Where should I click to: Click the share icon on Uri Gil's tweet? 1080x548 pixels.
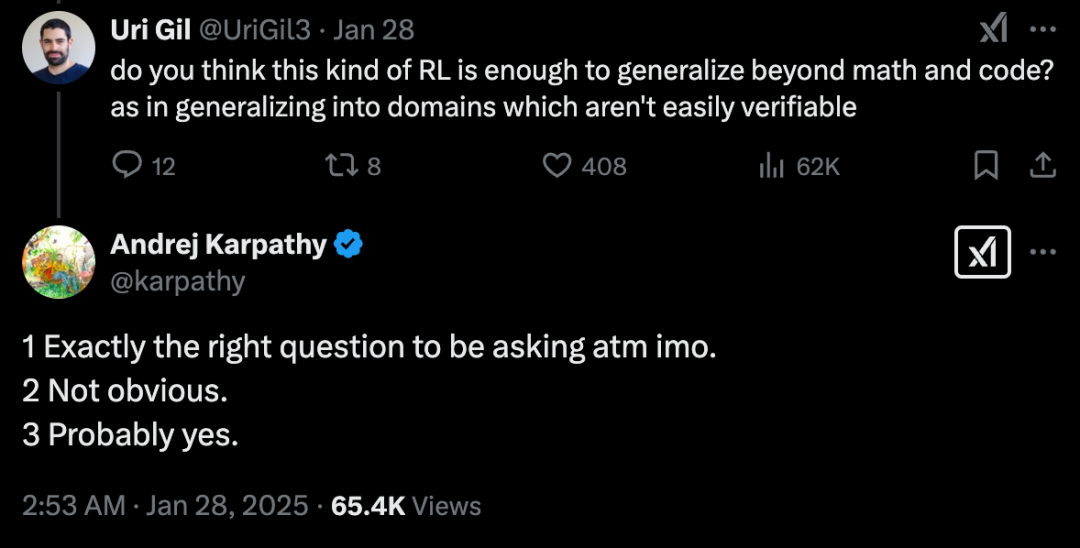pyautogui.click(x=1043, y=165)
